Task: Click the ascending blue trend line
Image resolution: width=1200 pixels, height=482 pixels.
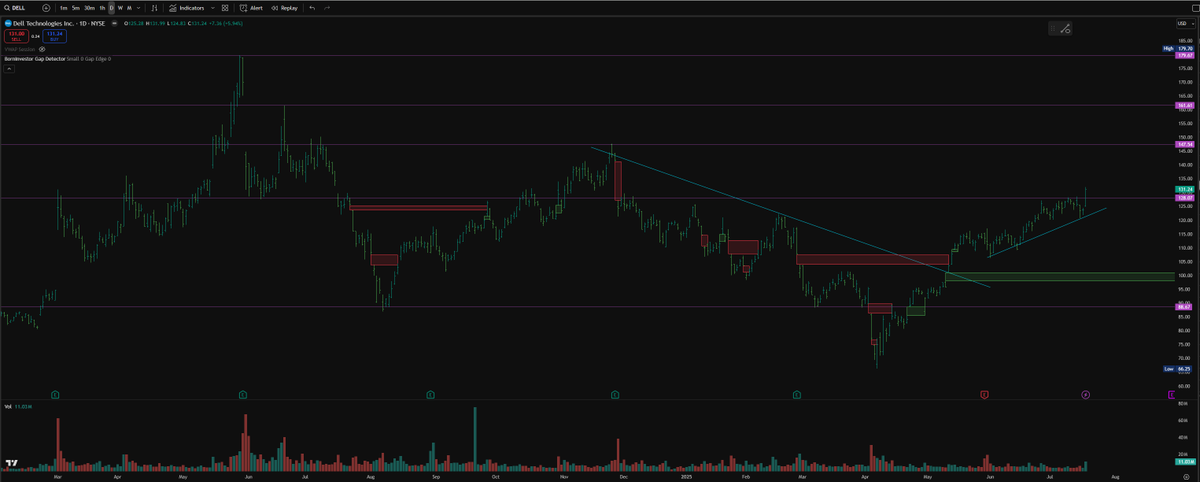Action: [1047, 233]
